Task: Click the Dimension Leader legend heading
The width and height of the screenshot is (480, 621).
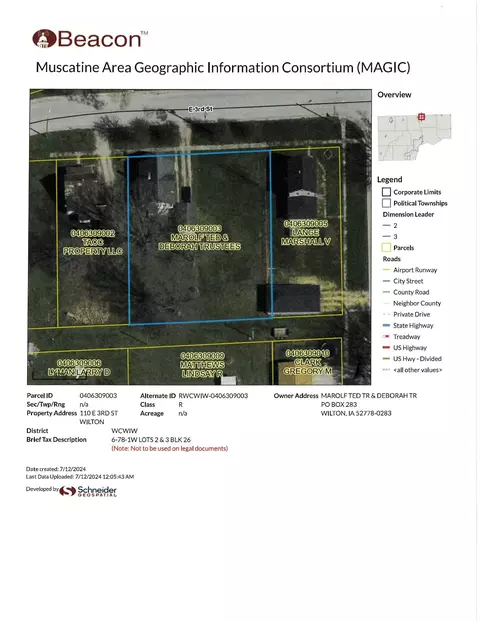Action: click(408, 214)
